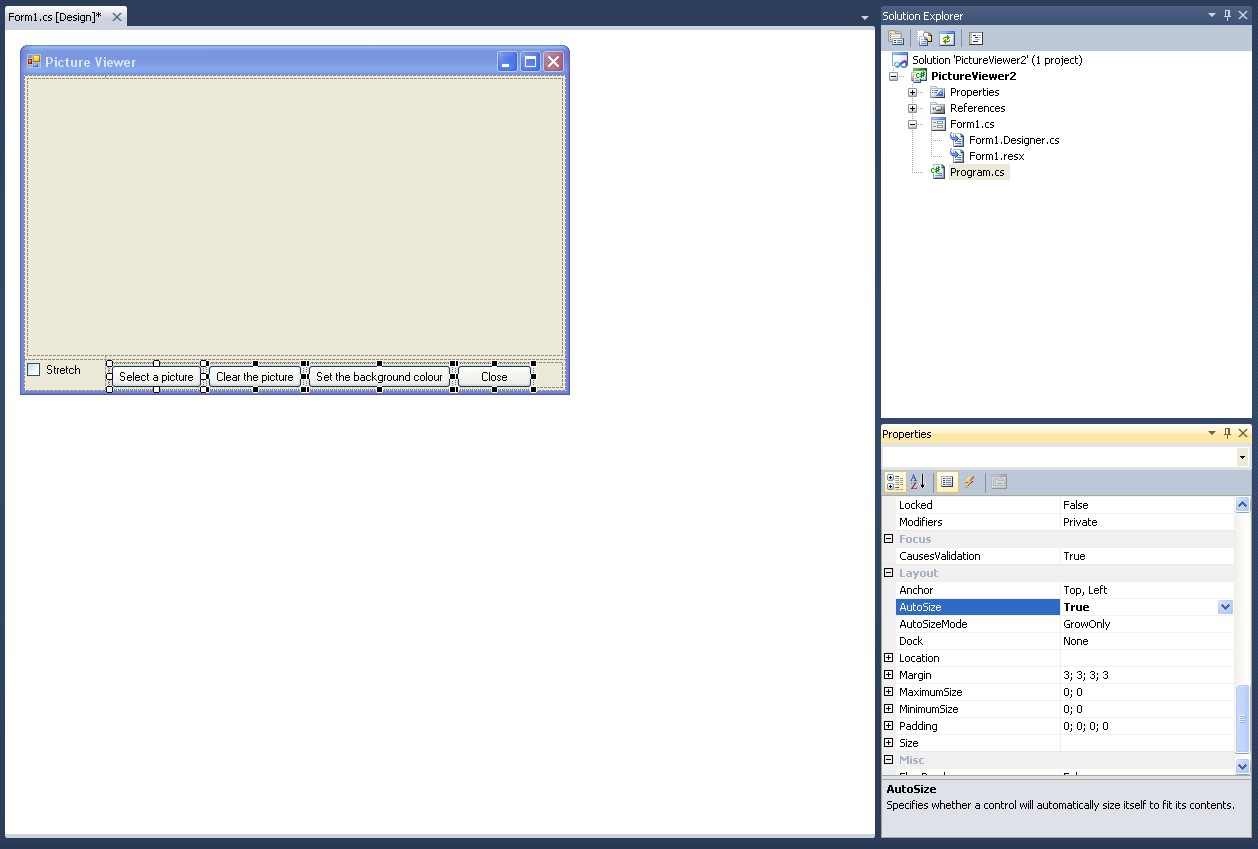Show the Properties list icon in Properties panel
The height and width of the screenshot is (849, 1258).
946,482
